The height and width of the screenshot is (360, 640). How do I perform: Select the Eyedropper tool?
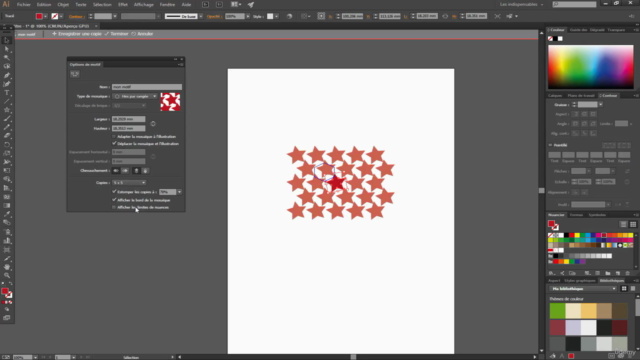(x=7, y=214)
